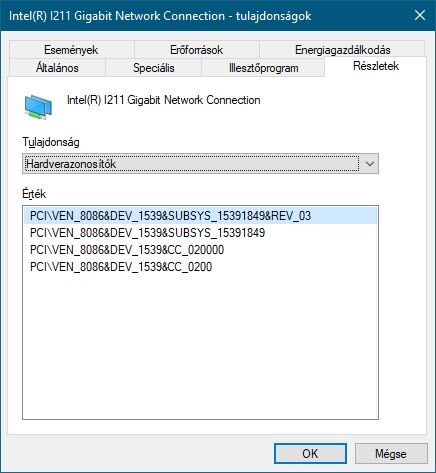Close the tulajdonságok dialog window
Screen dimensions: 436x473
tap(420, 15)
